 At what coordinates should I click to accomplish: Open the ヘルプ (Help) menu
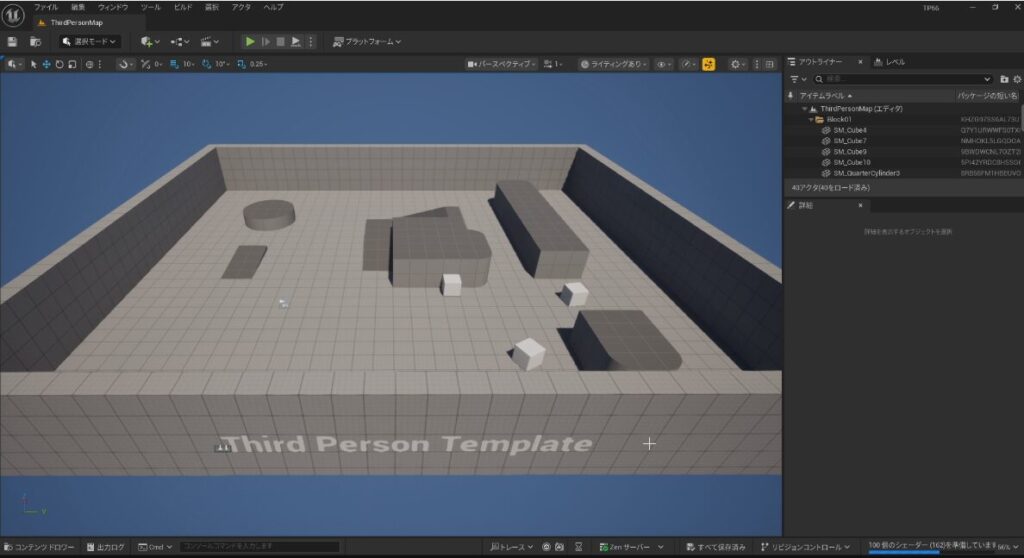point(274,7)
